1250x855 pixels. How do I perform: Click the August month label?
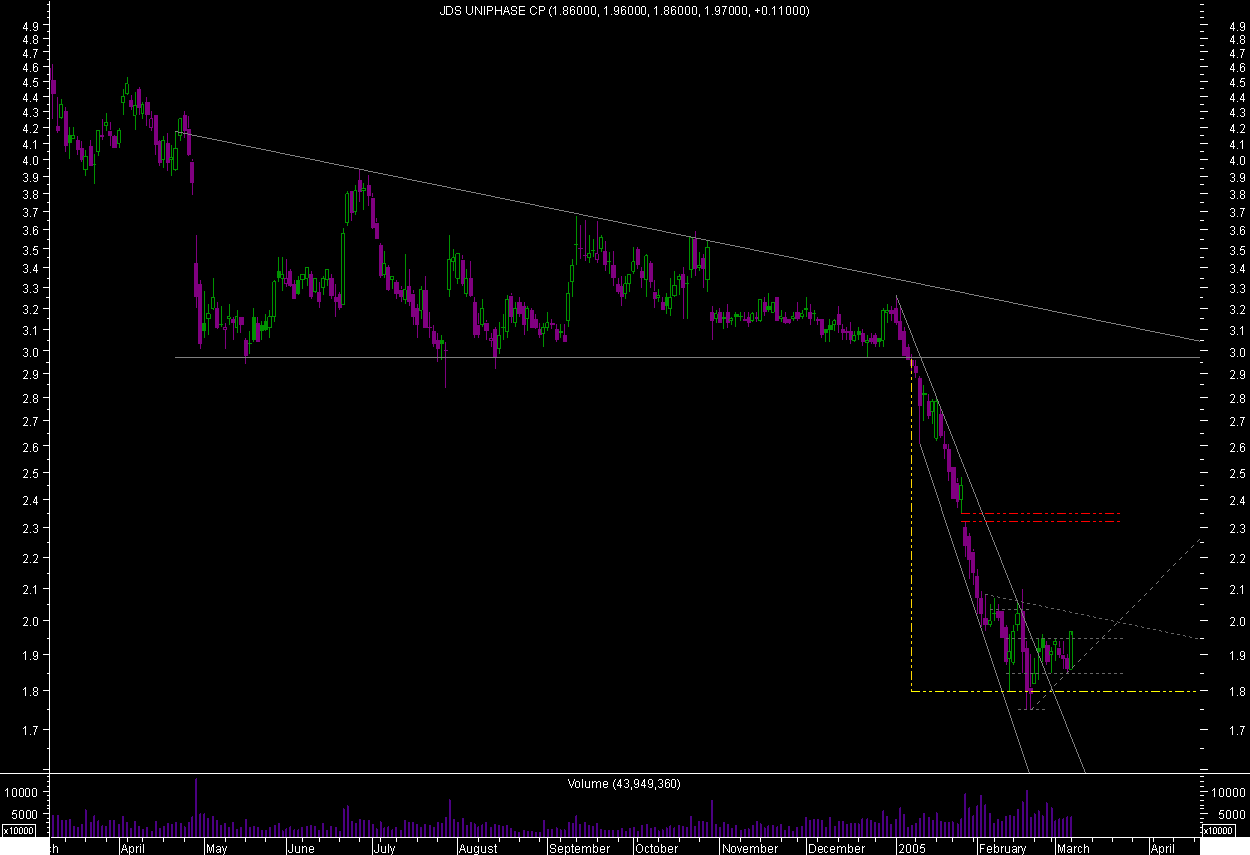pyautogui.click(x=478, y=848)
